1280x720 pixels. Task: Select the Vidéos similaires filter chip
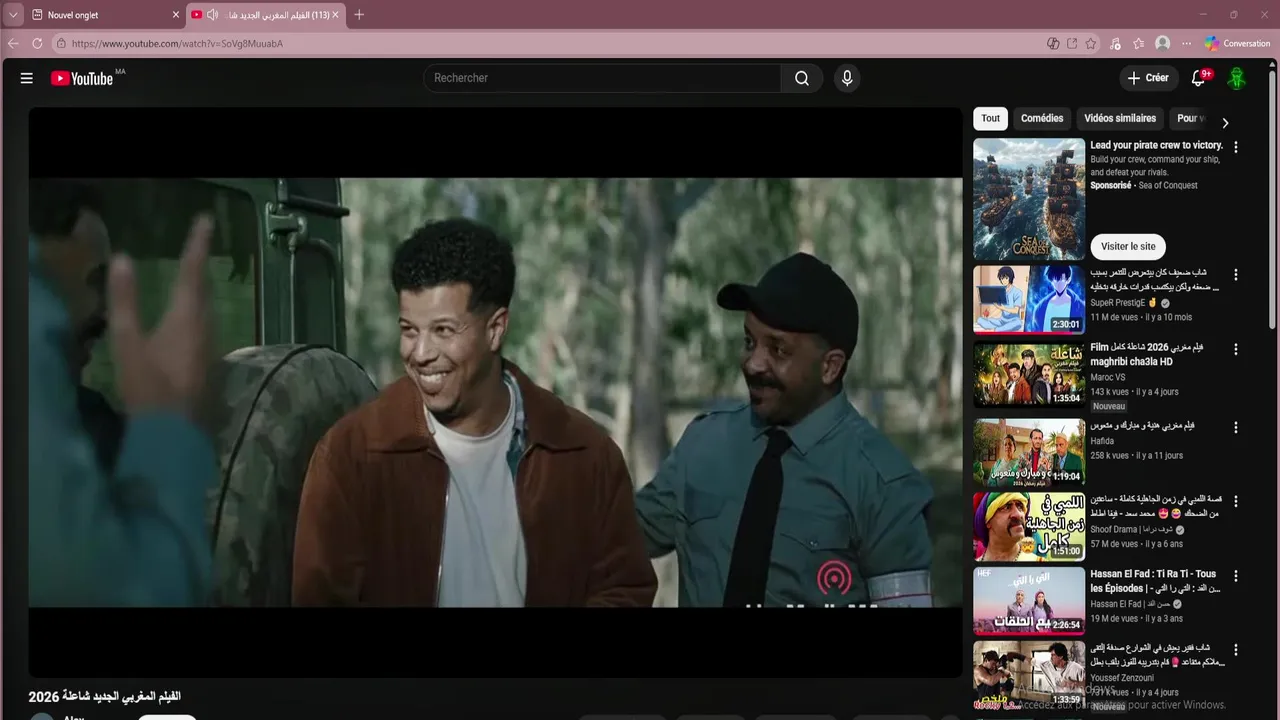click(1120, 118)
